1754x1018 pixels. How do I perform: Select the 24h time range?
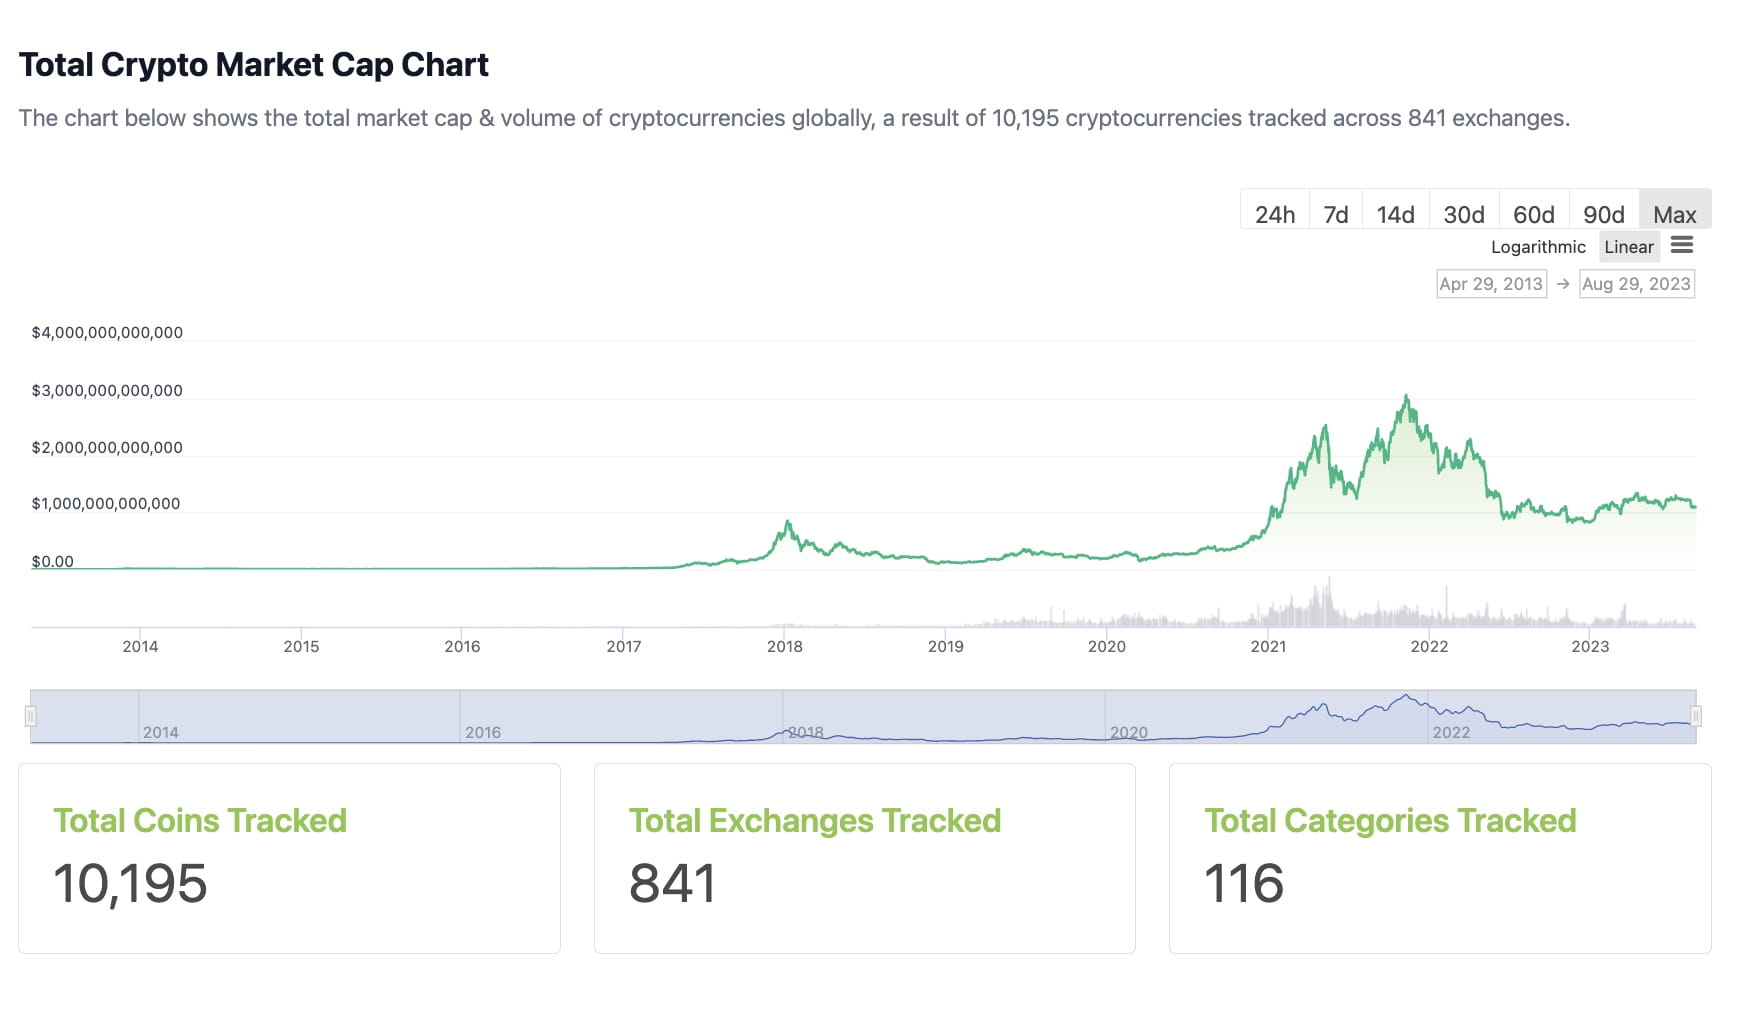click(x=1274, y=212)
